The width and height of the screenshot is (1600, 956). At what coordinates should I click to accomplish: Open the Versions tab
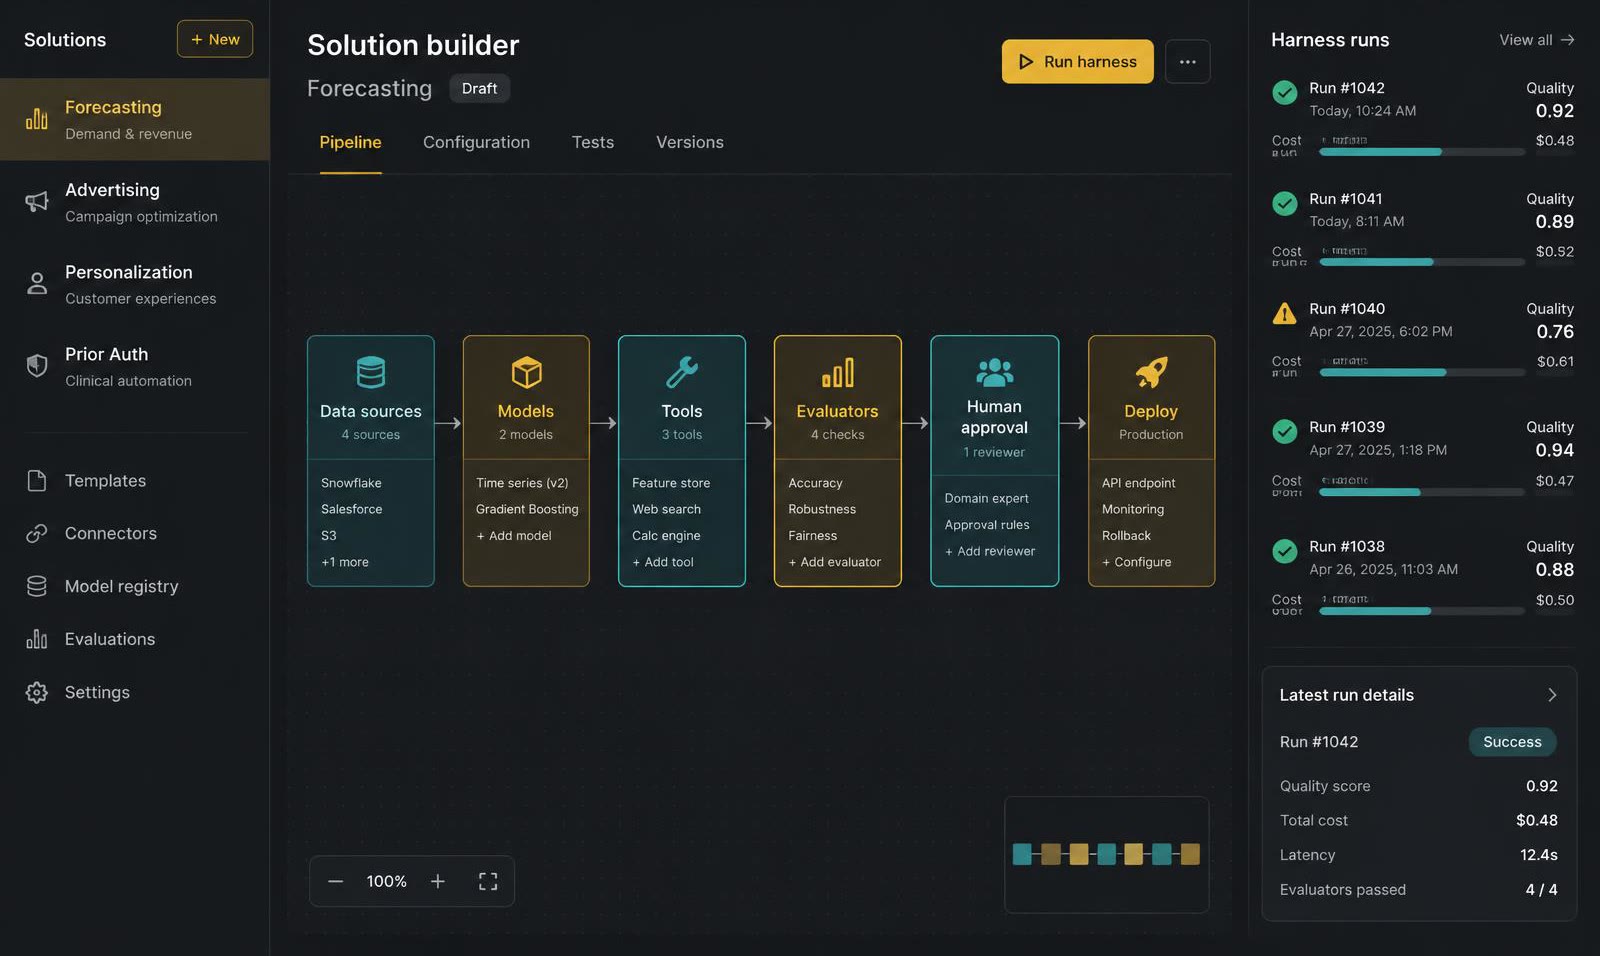pyautogui.click(x=690, y=142)
